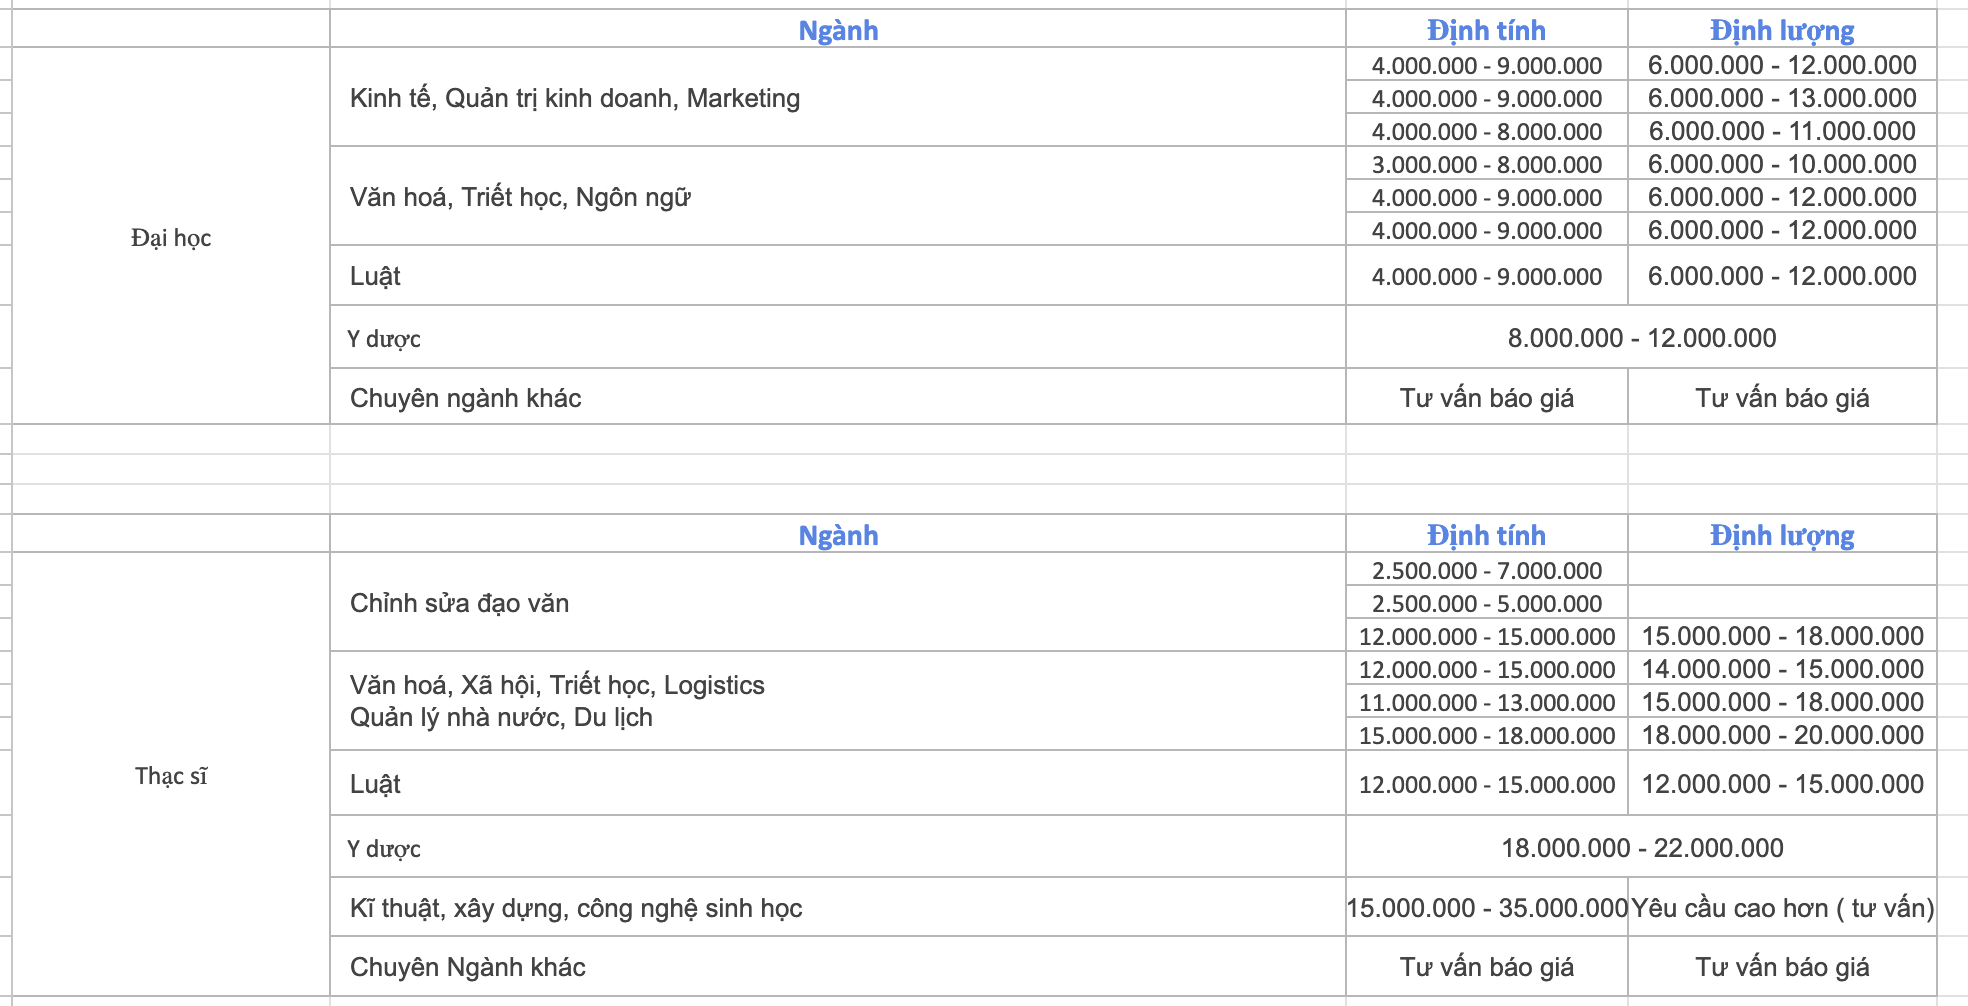Select the first table's Định lượng header
This screenshot has height=1006, width=1968.
1782,30
